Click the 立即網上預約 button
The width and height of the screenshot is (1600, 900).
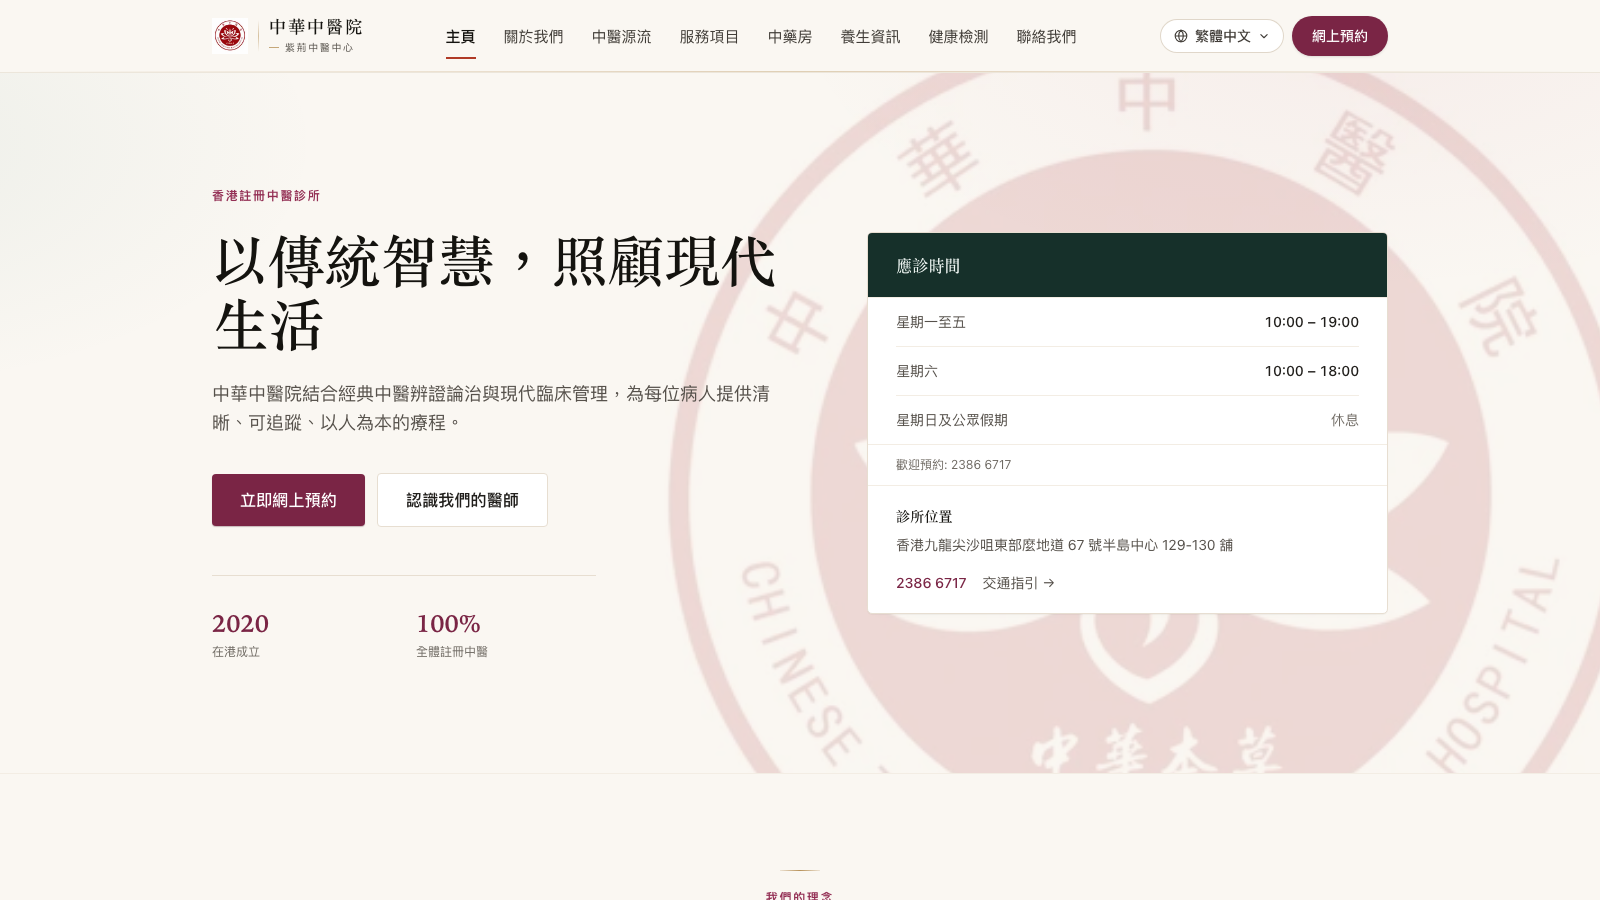point(288,500)
